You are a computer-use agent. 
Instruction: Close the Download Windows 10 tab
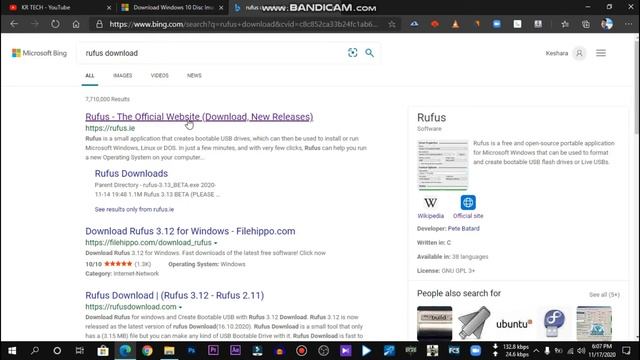(221, 7)
